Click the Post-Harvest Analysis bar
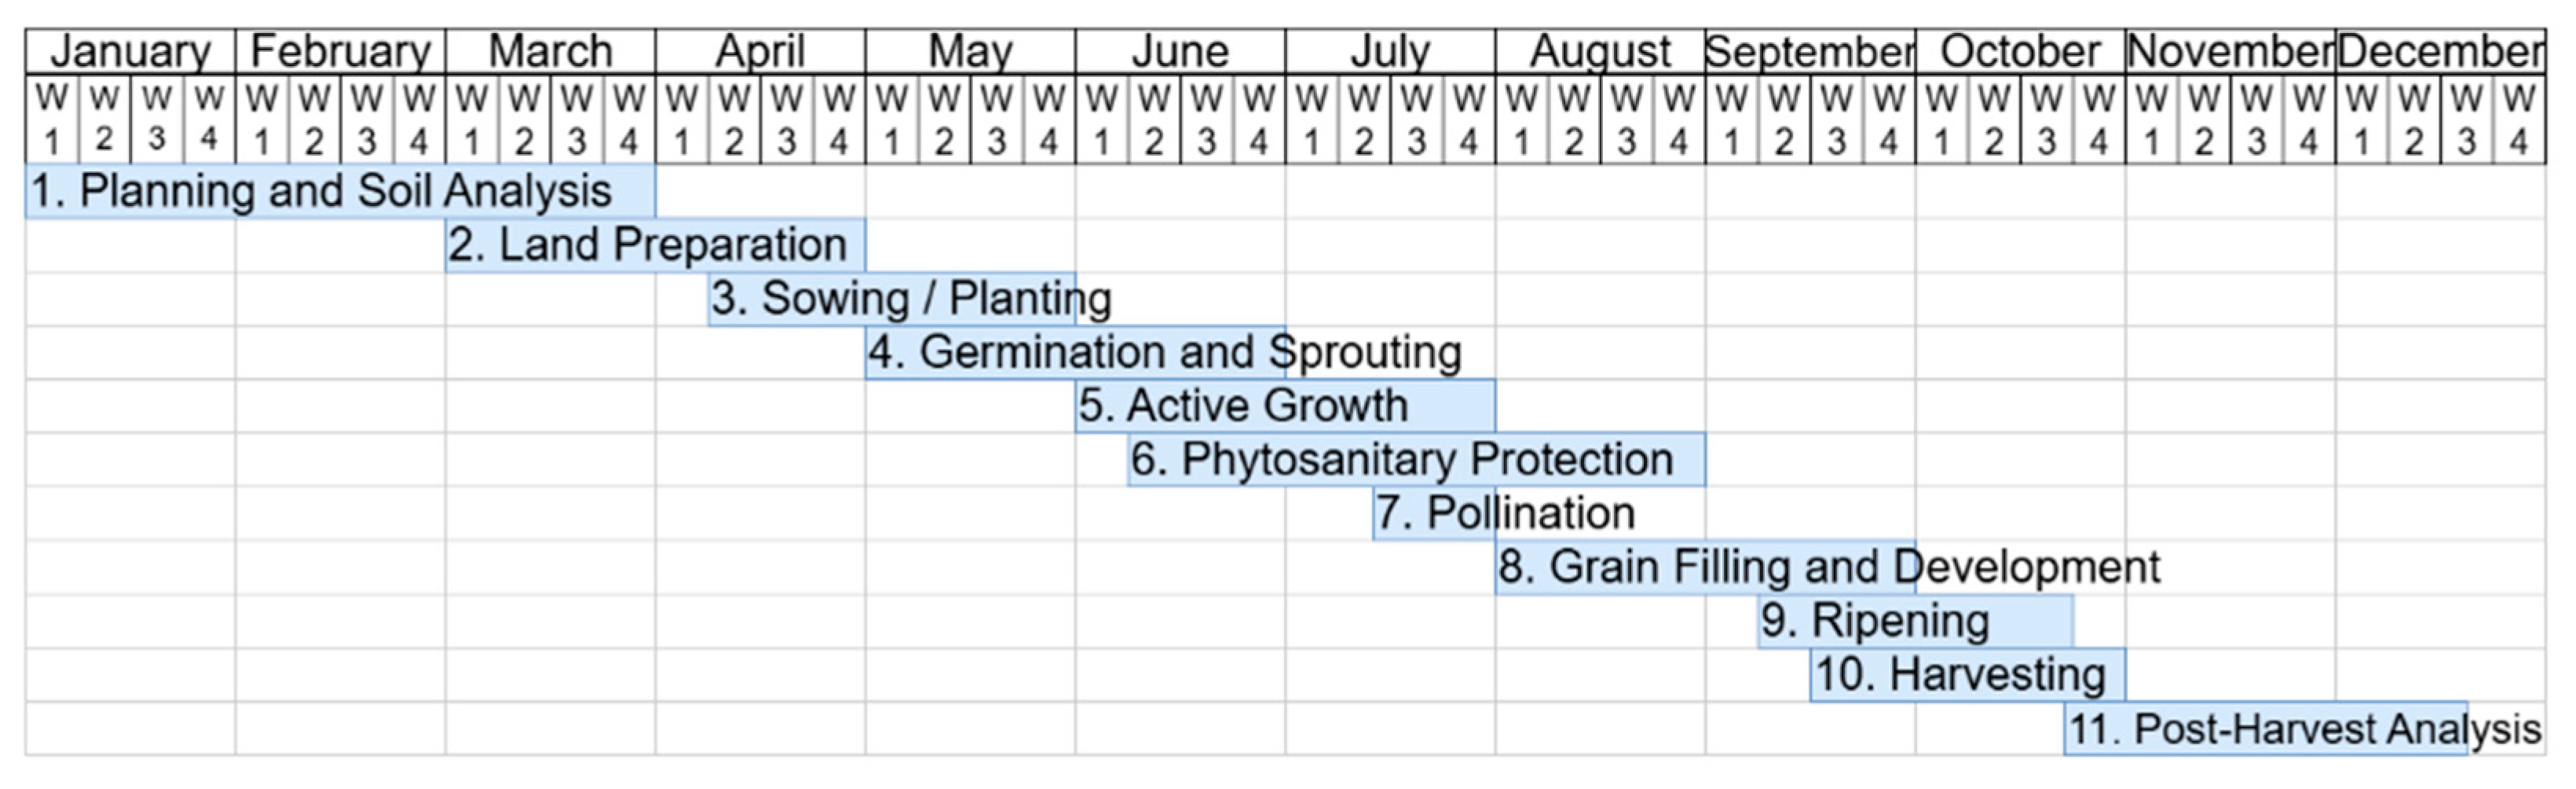This screenshot has height=789, width=2576. pos(2265,729)
